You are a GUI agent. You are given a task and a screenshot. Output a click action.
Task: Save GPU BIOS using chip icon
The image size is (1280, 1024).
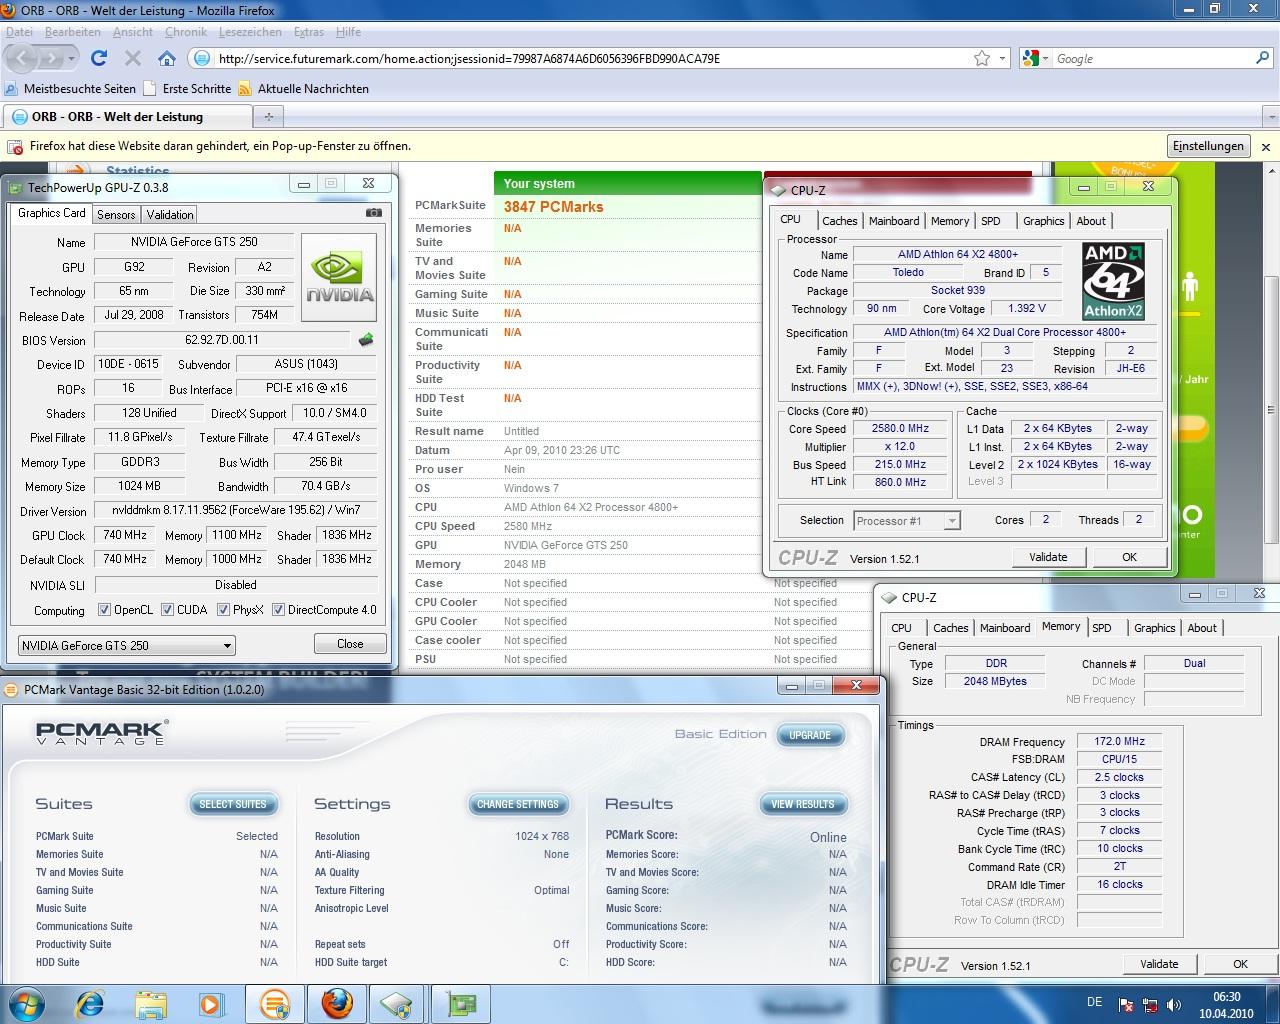coord(366,340)
